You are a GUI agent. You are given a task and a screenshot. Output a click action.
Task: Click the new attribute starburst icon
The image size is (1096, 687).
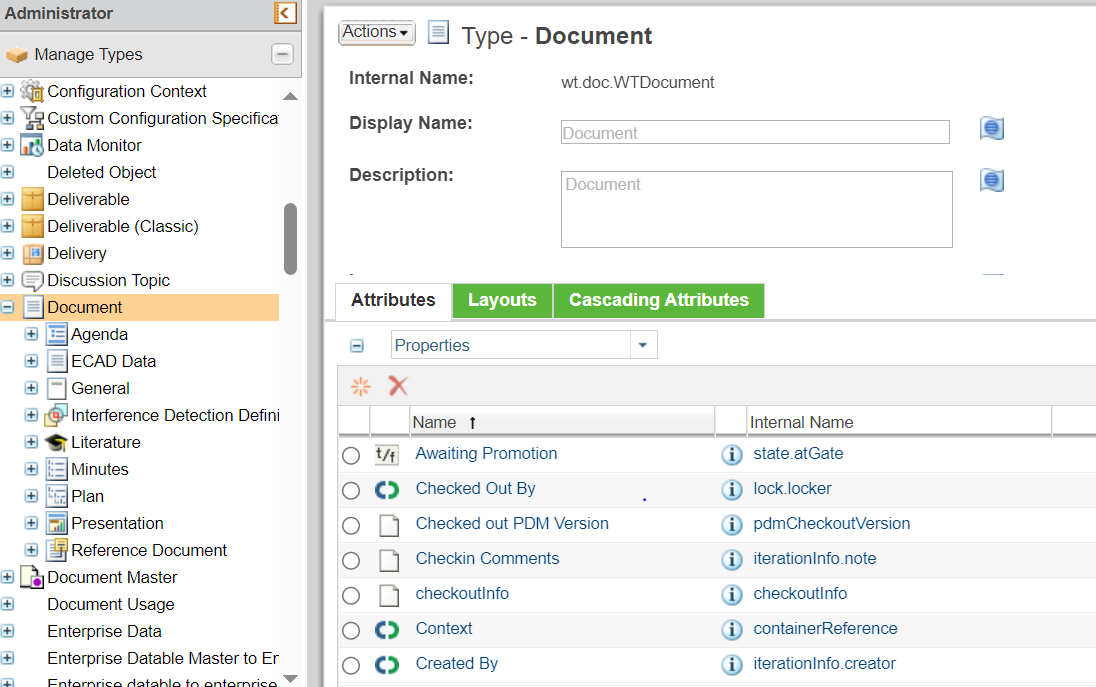361,386
